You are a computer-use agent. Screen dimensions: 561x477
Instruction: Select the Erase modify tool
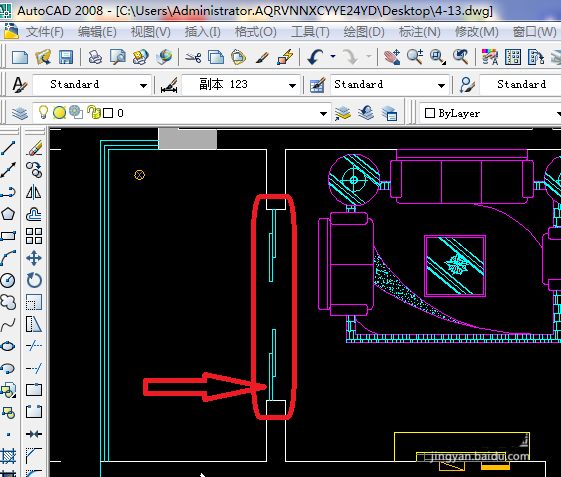[34, 148]
